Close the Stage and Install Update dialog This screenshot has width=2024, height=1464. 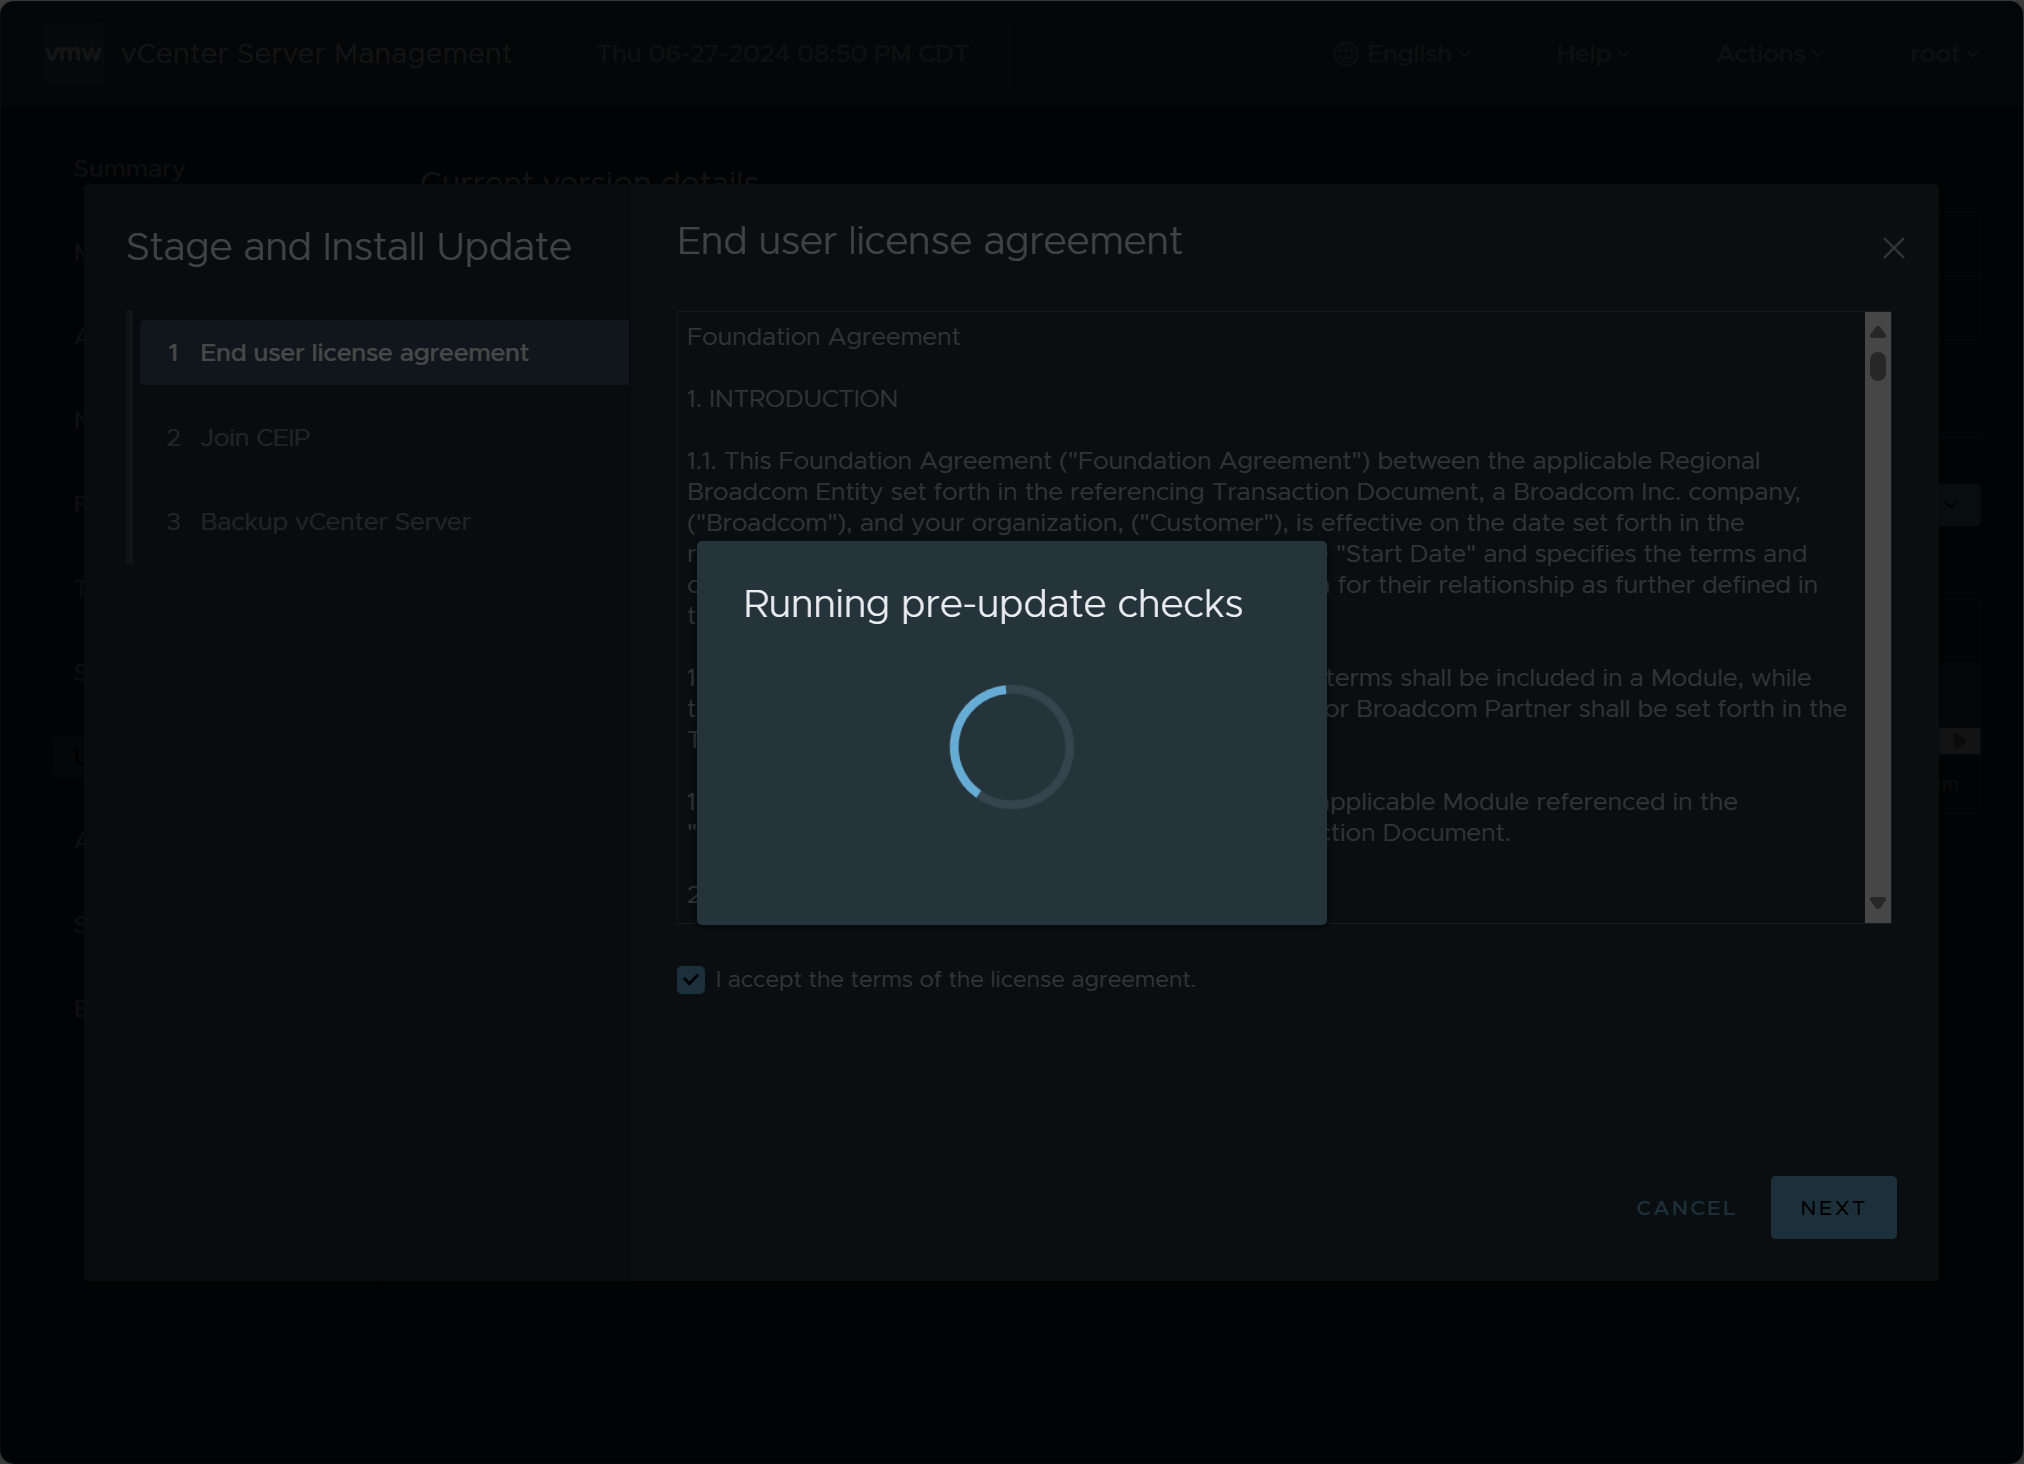point(1893,248)
